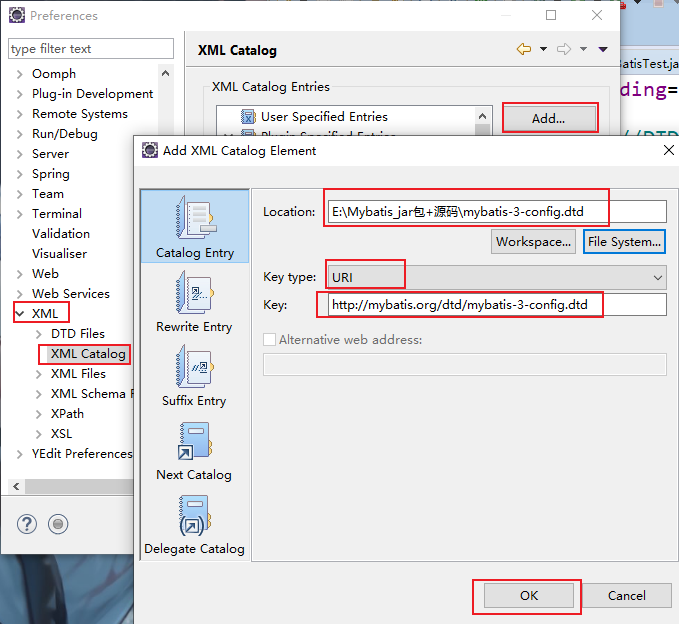Open XML Catalog view menu arrow
Image resolution: width=679 pixels, height=624 pixels.
pos(603,49)
